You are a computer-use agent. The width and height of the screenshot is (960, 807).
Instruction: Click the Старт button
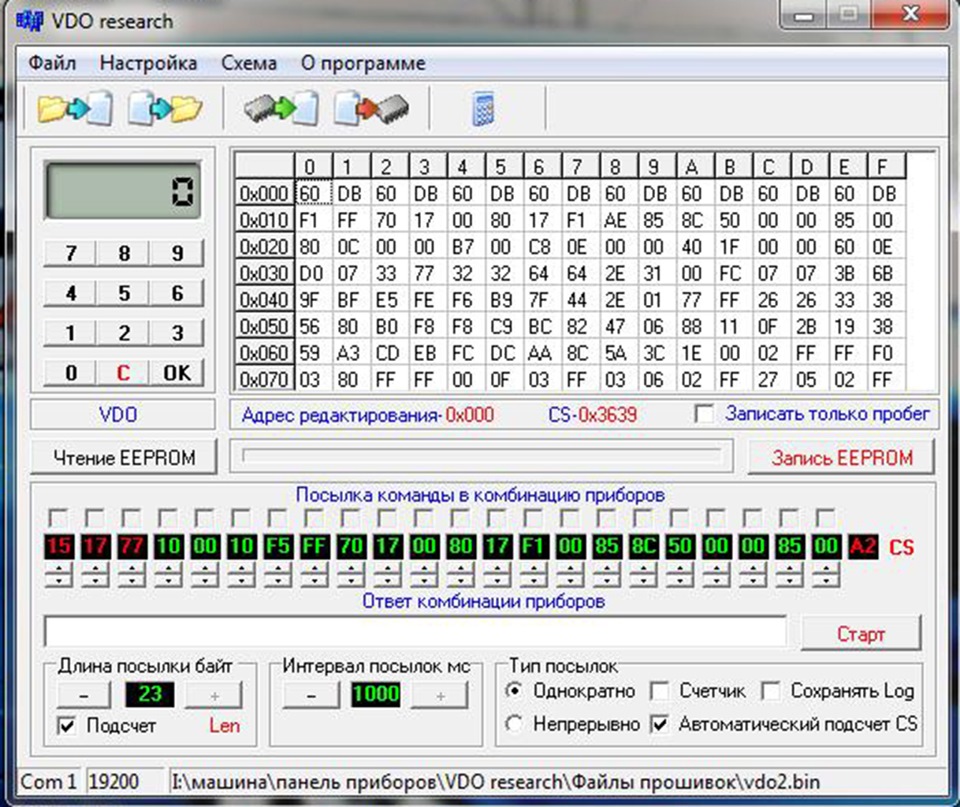coord(860,633)
